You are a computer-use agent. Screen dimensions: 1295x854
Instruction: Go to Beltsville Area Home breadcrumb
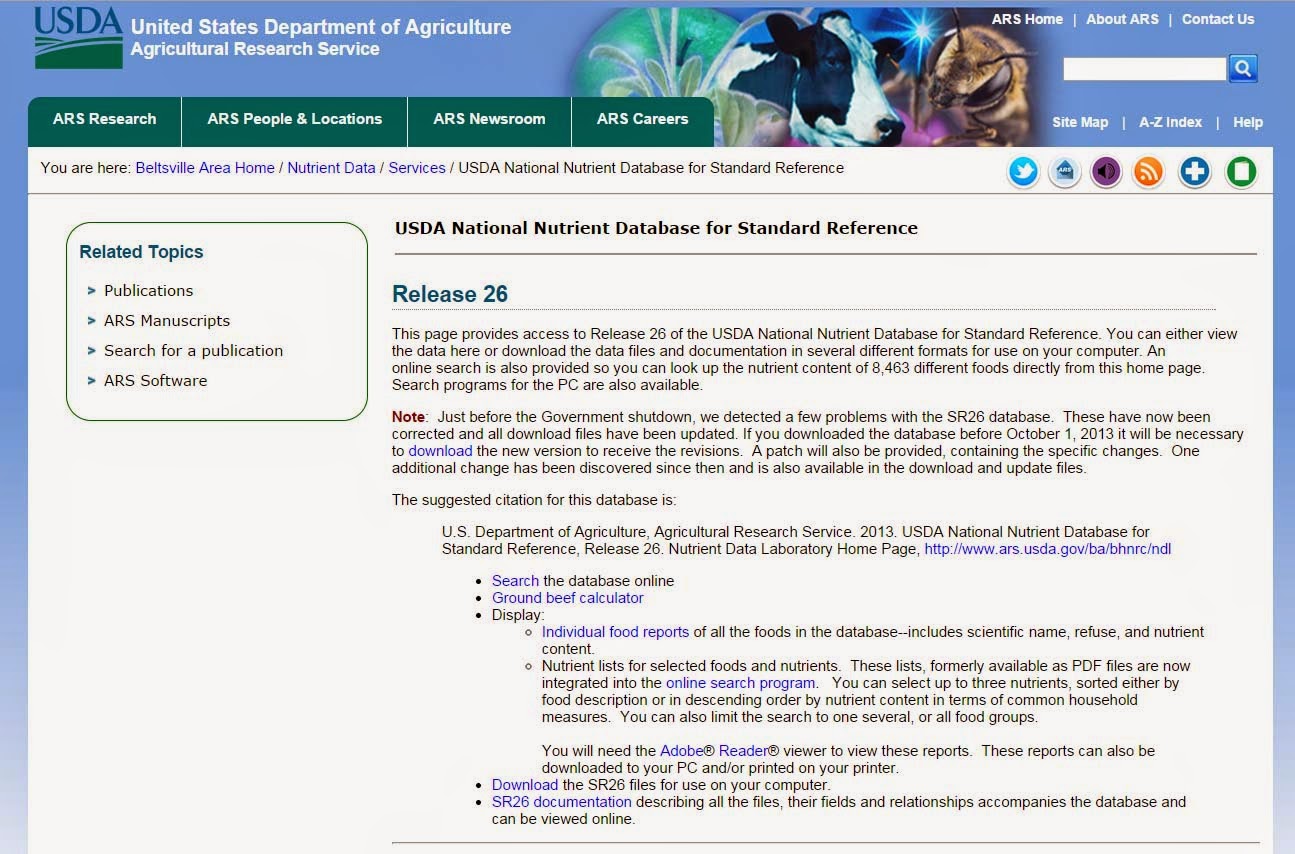205,168
